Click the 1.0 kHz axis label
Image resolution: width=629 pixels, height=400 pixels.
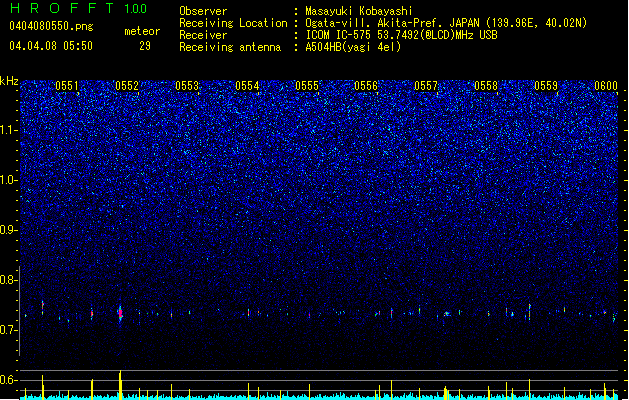click(x=8, y=180)
